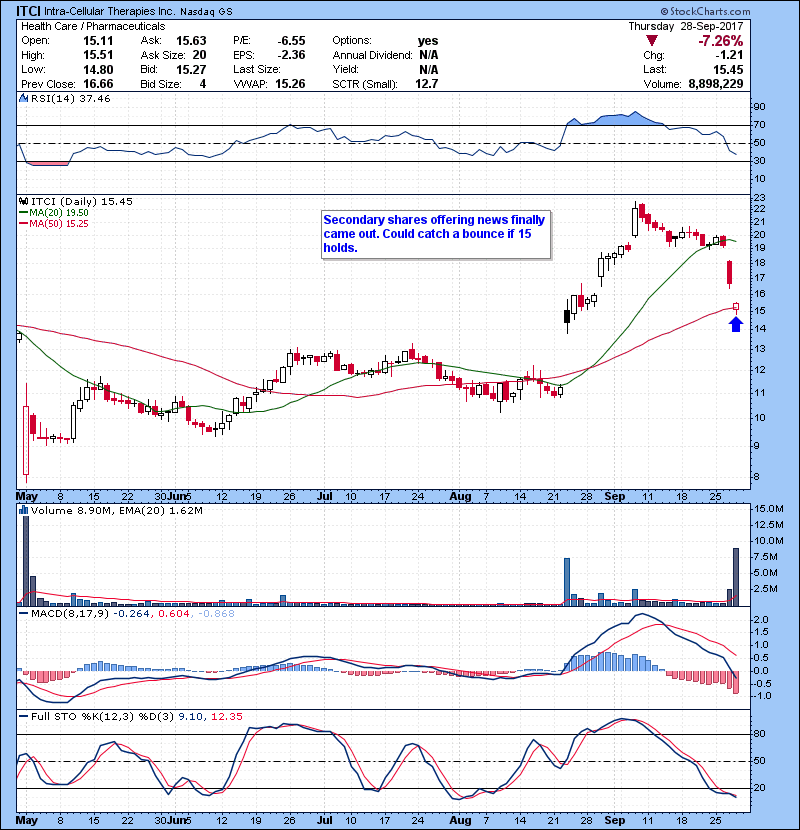Viewport: 800px width, 830px height.
Task: Click the candlestick icon beside ITCI (Daily)
Action: tap(23, 202)
